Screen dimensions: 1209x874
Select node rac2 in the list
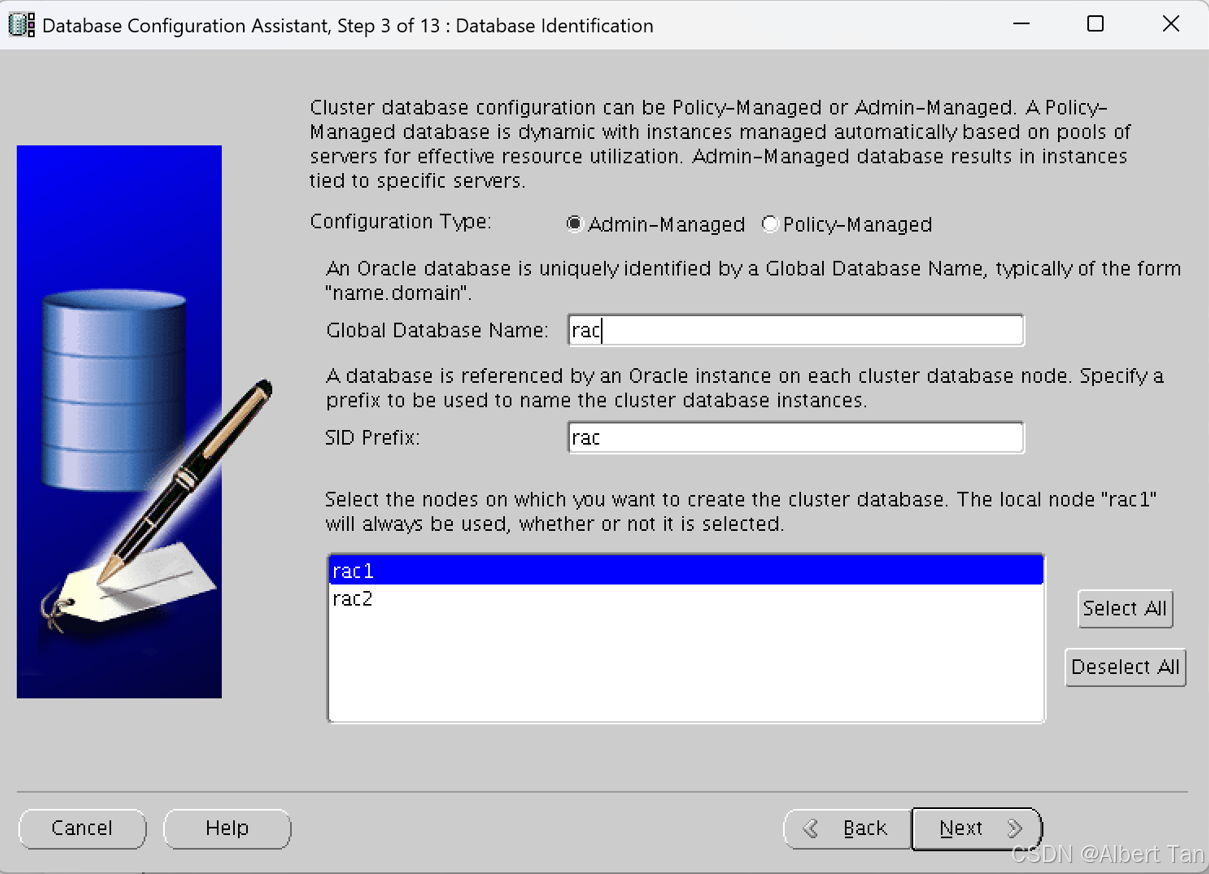click(686, 599)
